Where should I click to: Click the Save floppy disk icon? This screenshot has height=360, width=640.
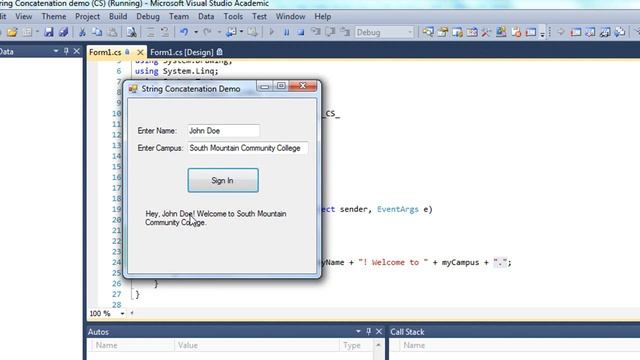click(x=49, y=32)
